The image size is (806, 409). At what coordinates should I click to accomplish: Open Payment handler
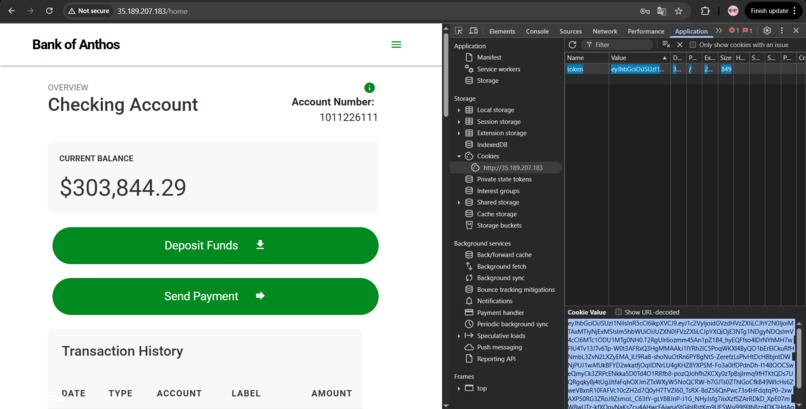(x=500, y=312)
